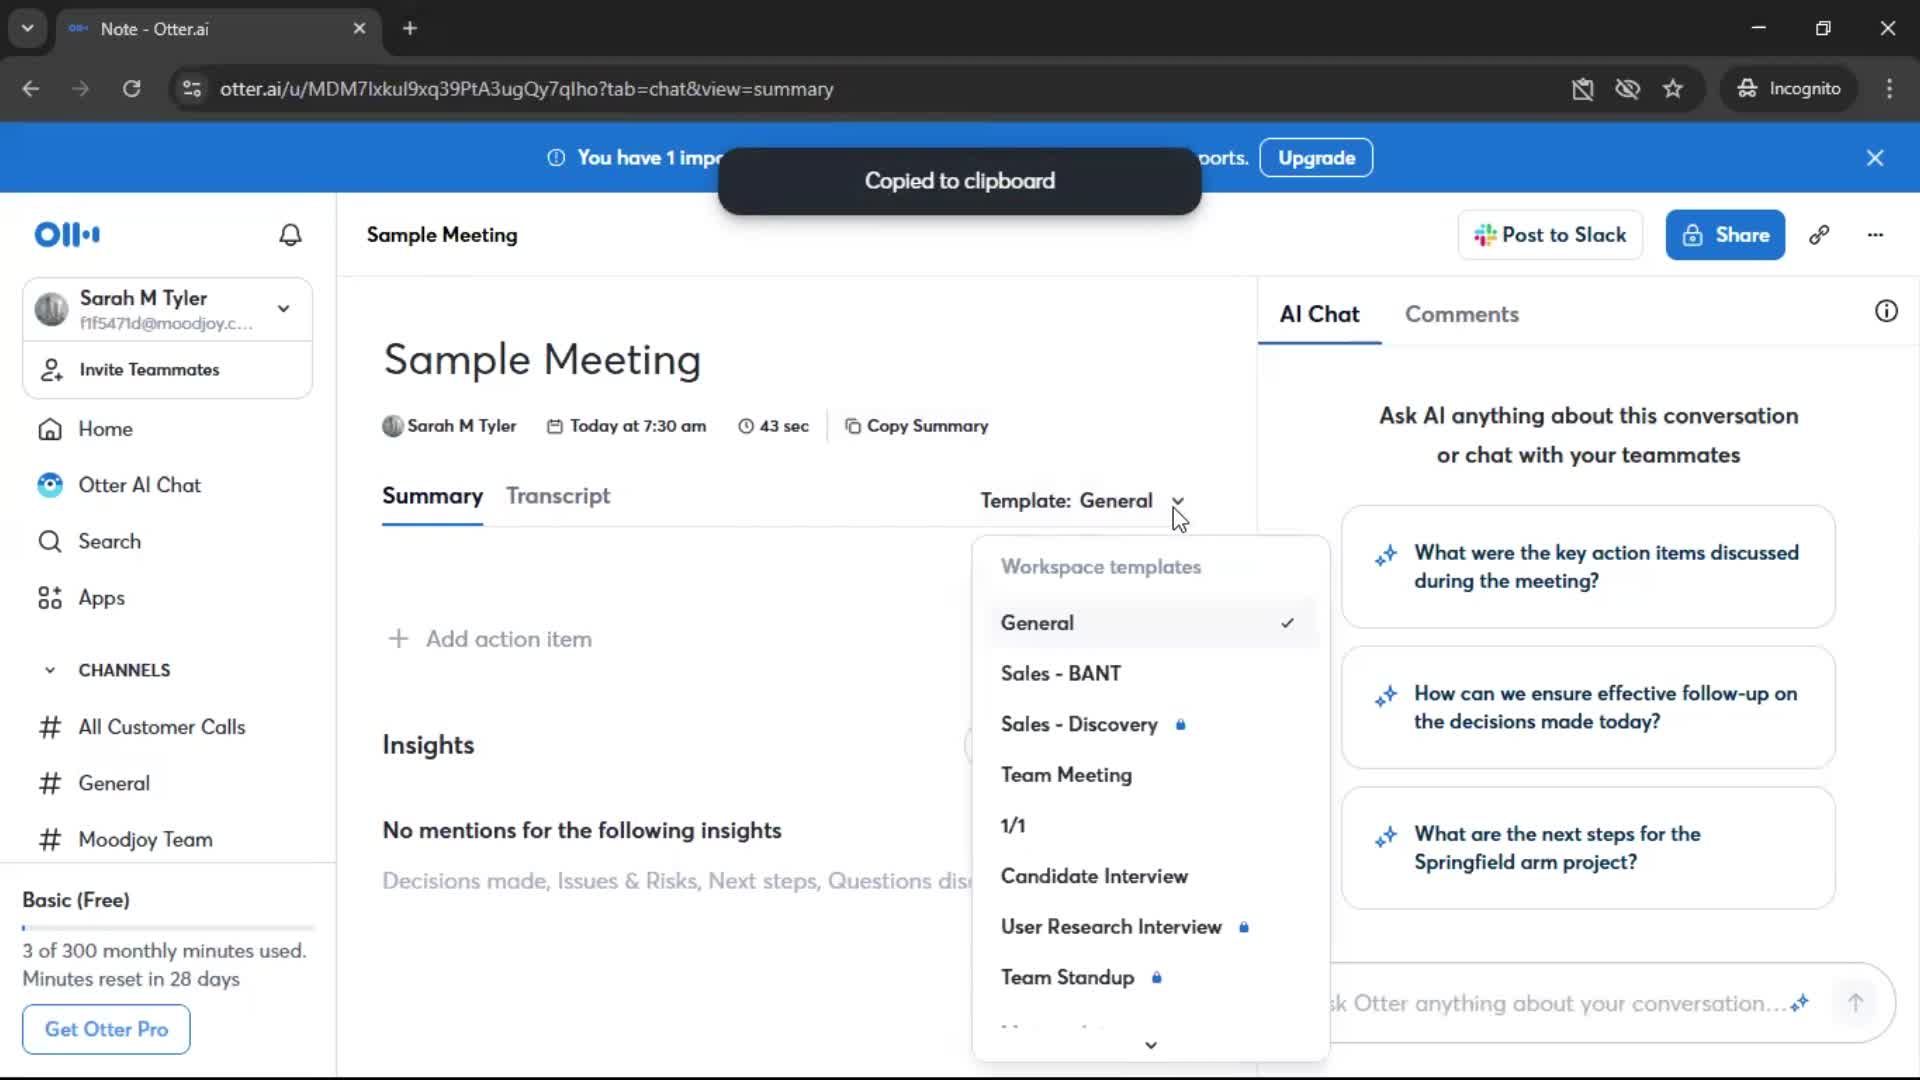Select the General template
This screenshot has width=1920, height=1080.
point(1150,623)
